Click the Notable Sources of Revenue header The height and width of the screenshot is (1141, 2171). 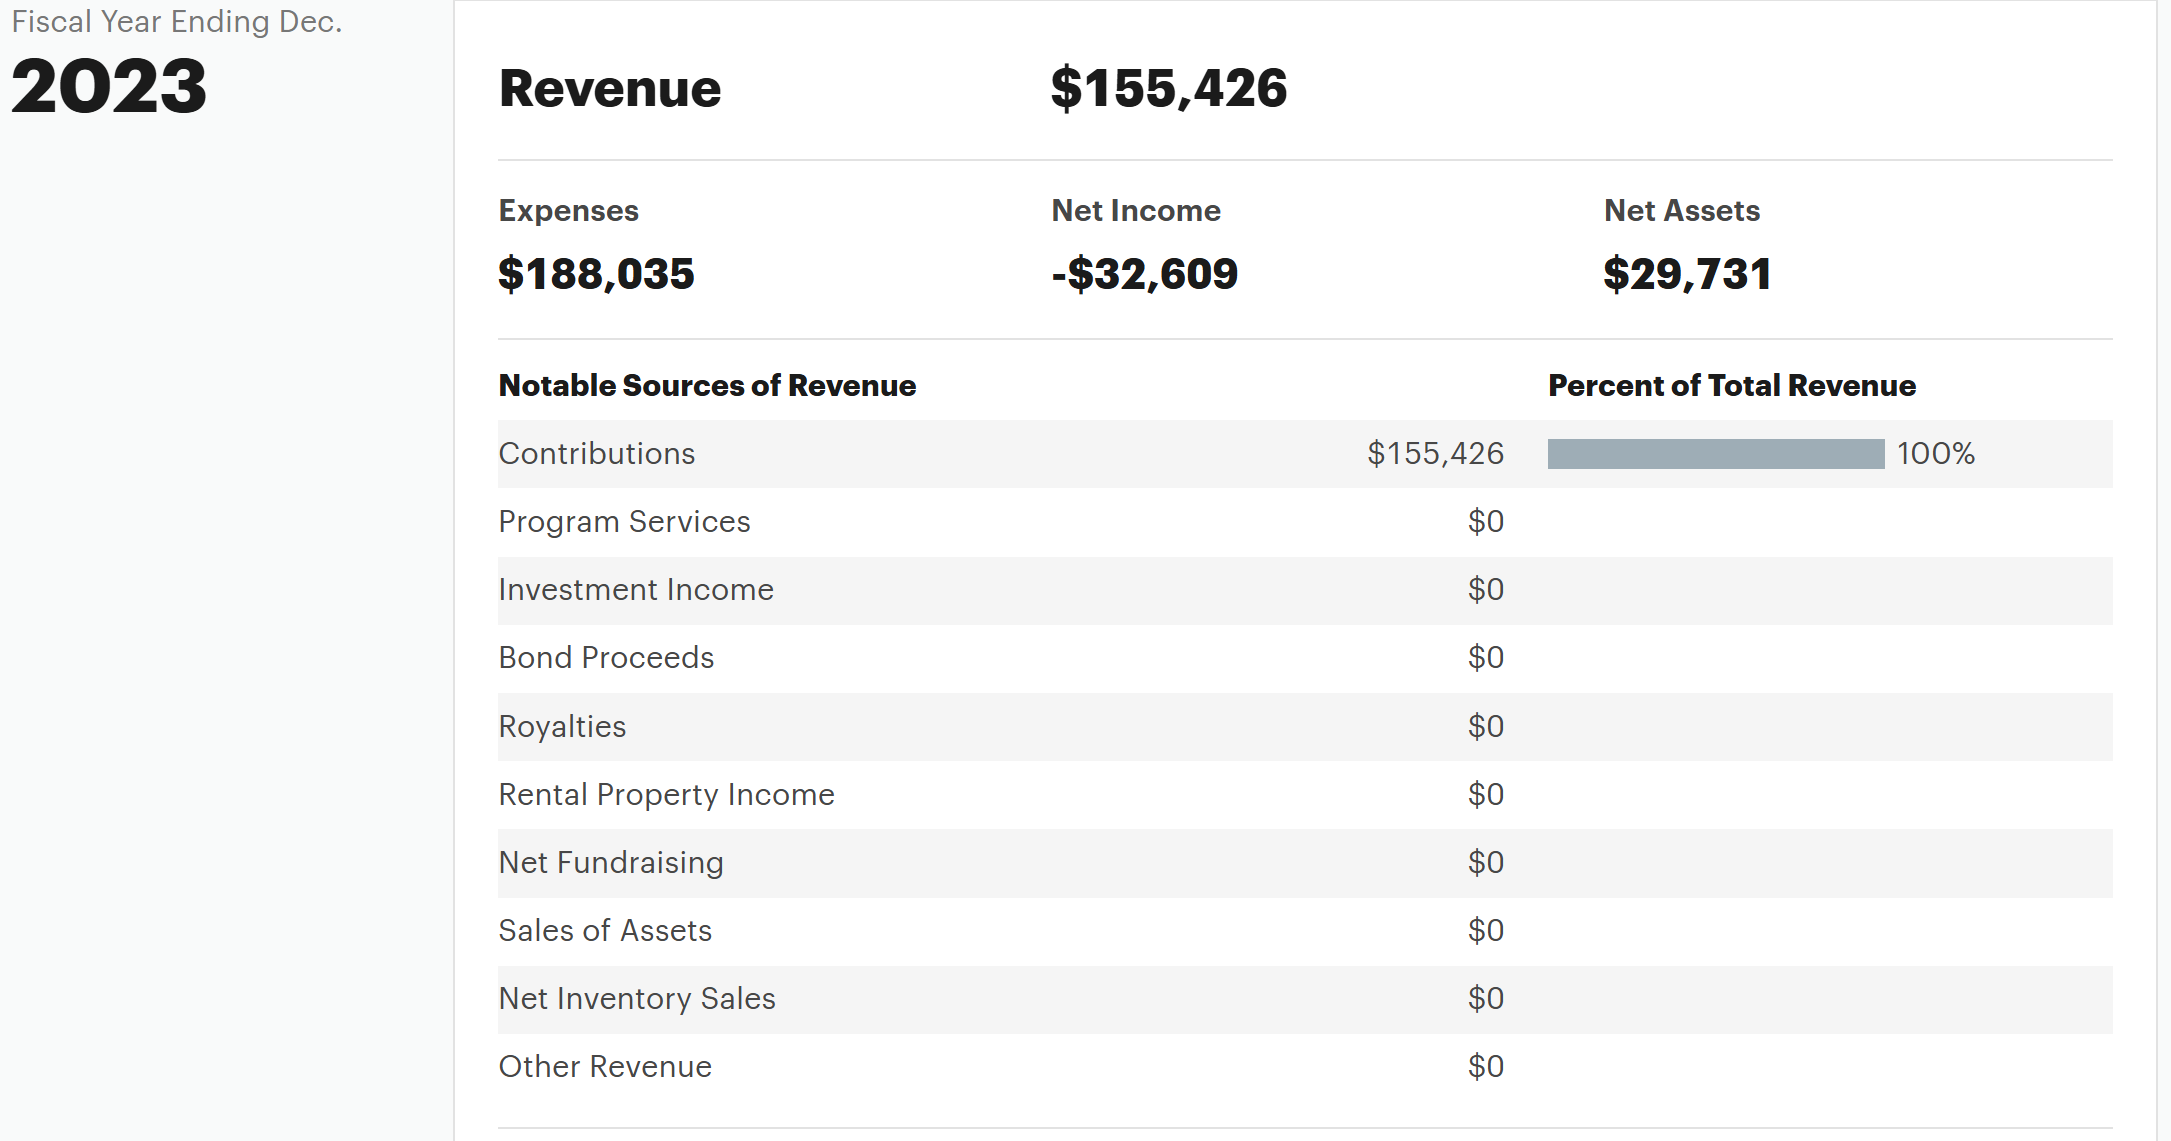[x=707, y=386]
